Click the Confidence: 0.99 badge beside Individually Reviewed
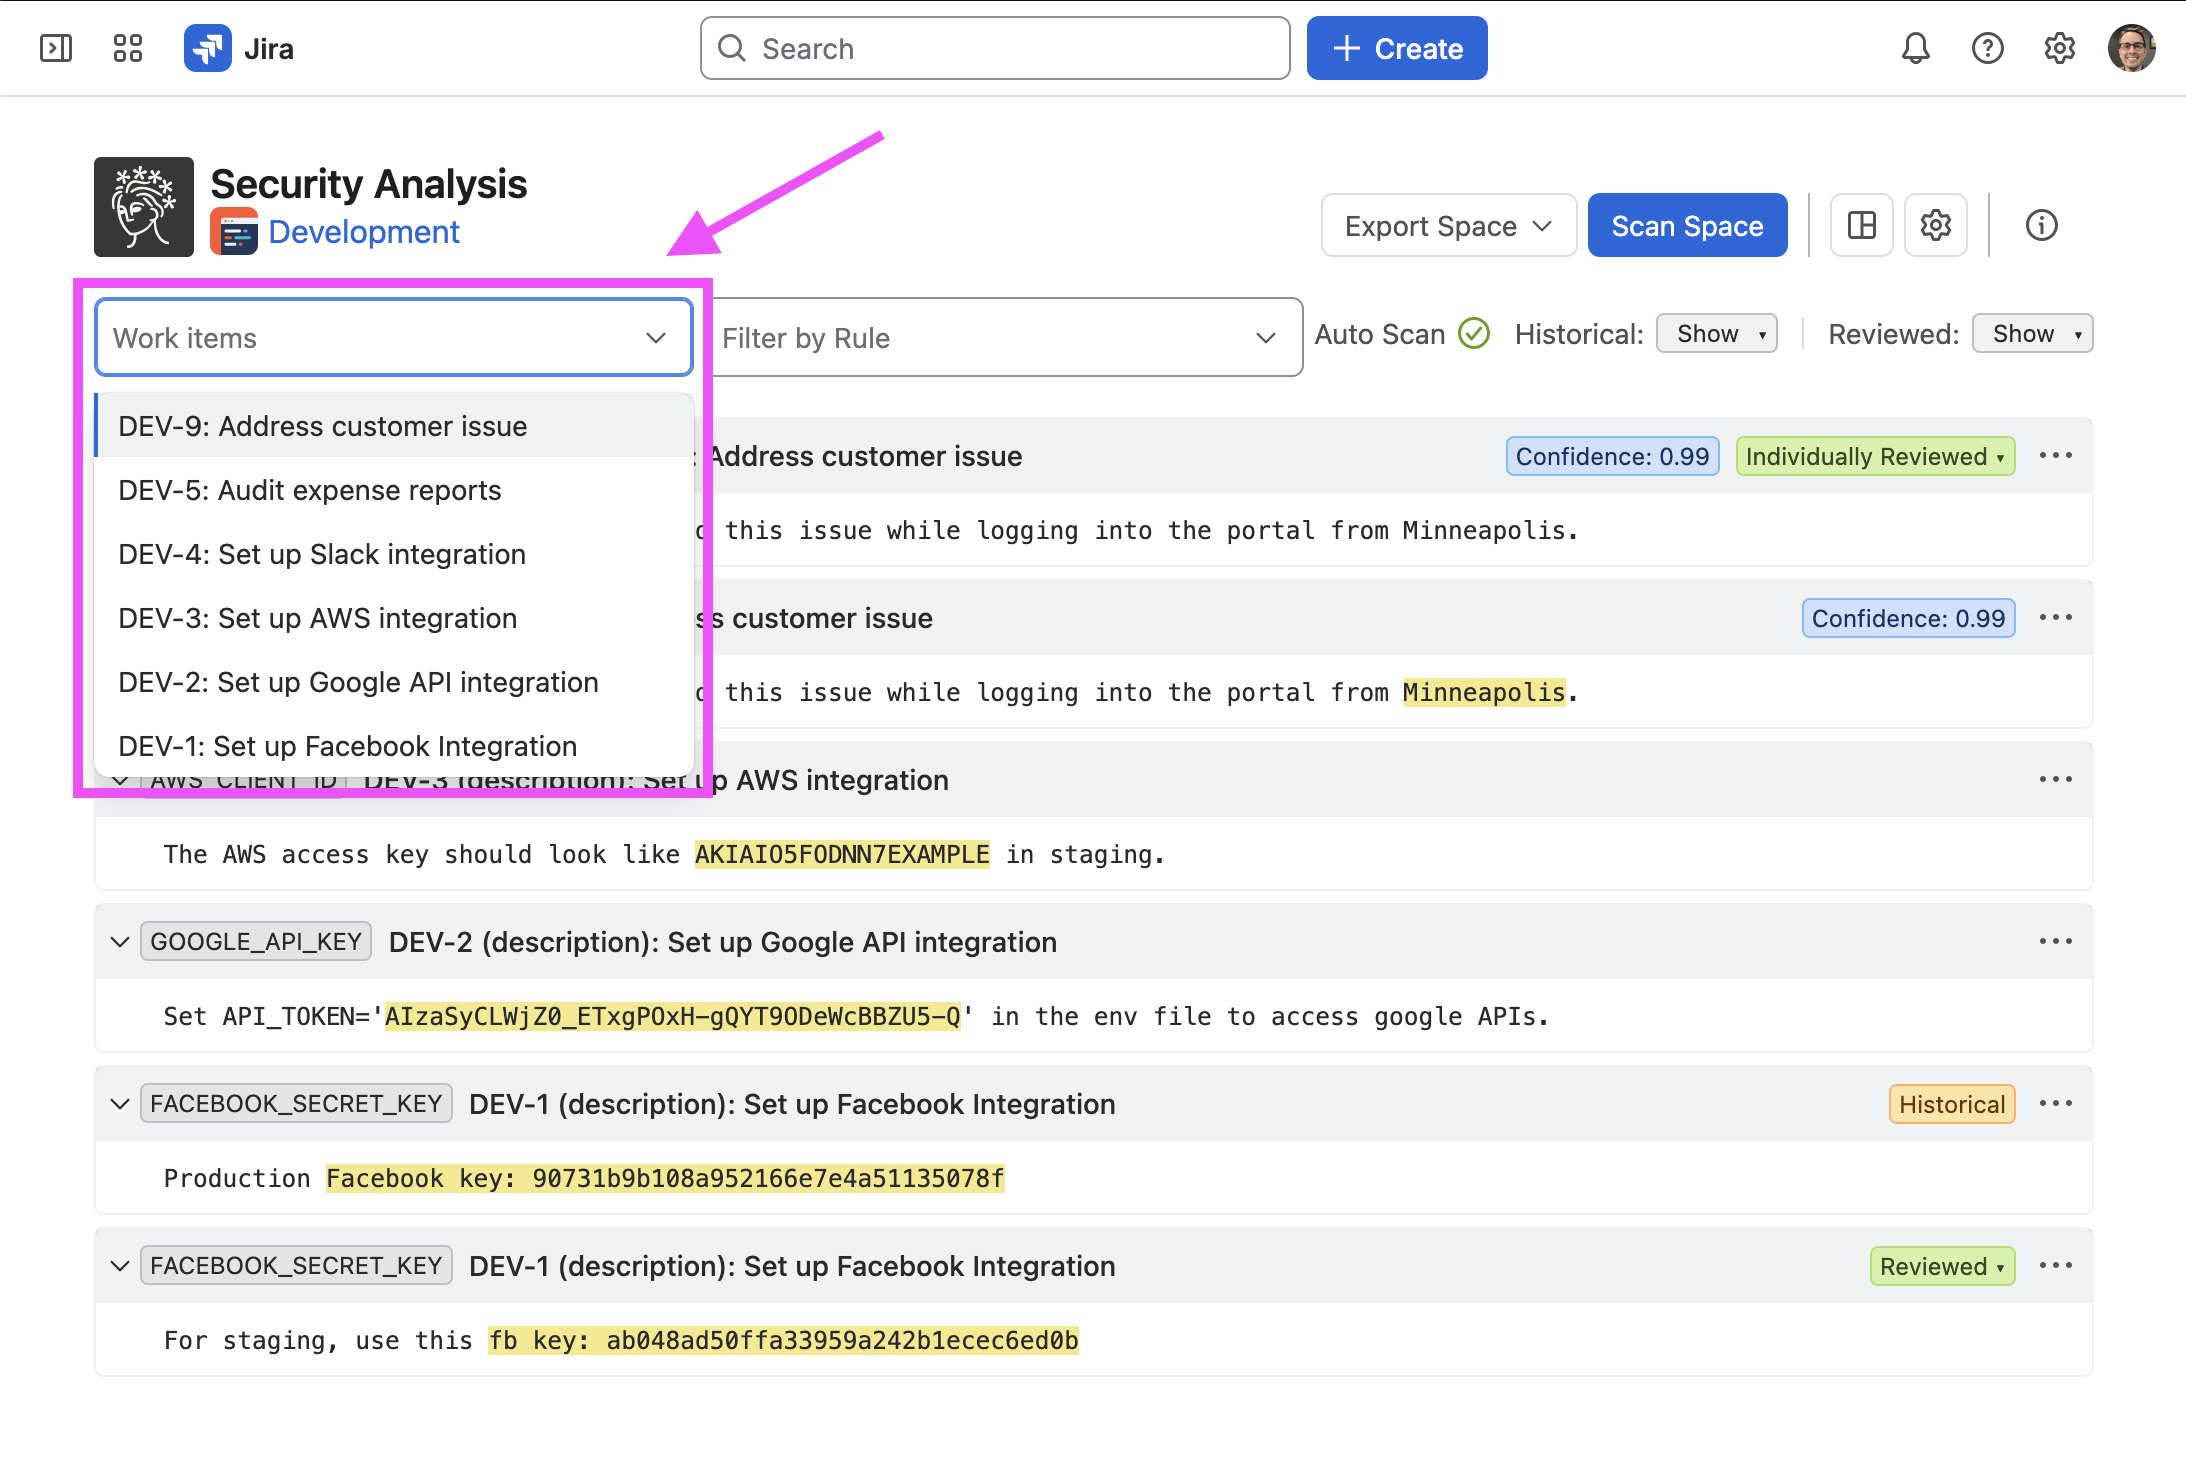 click(1613, 456)
